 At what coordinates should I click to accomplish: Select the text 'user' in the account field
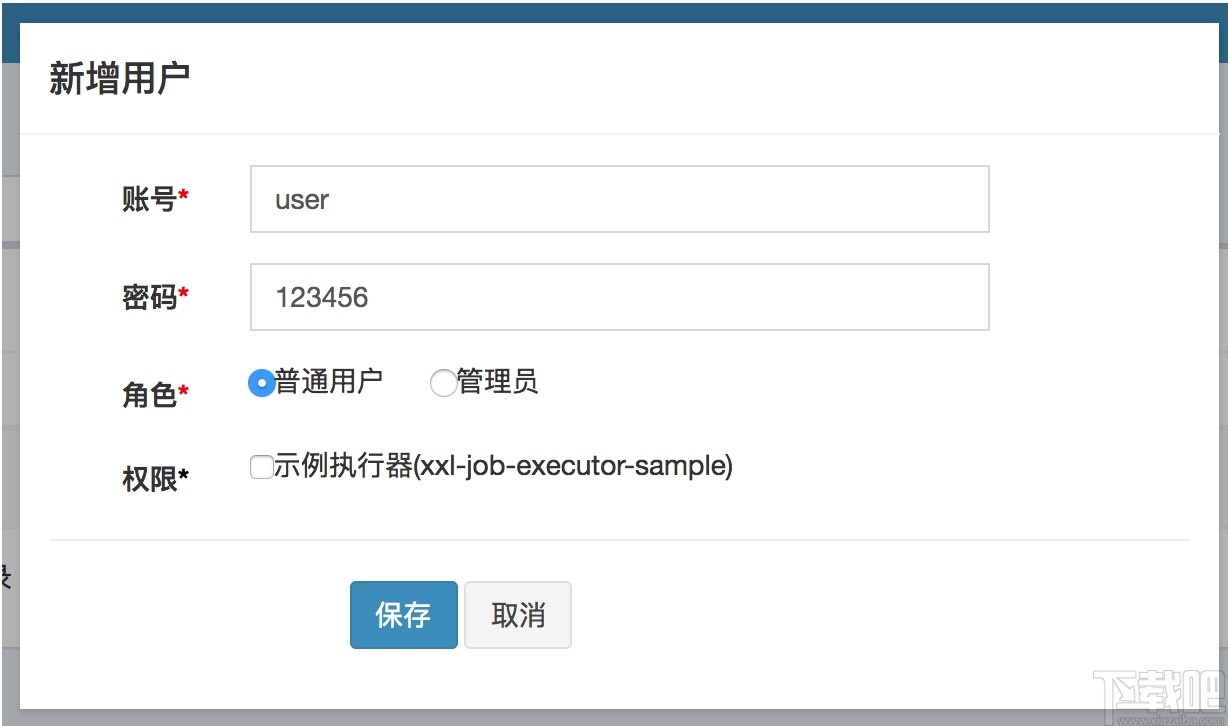click(x=302, y=200)
